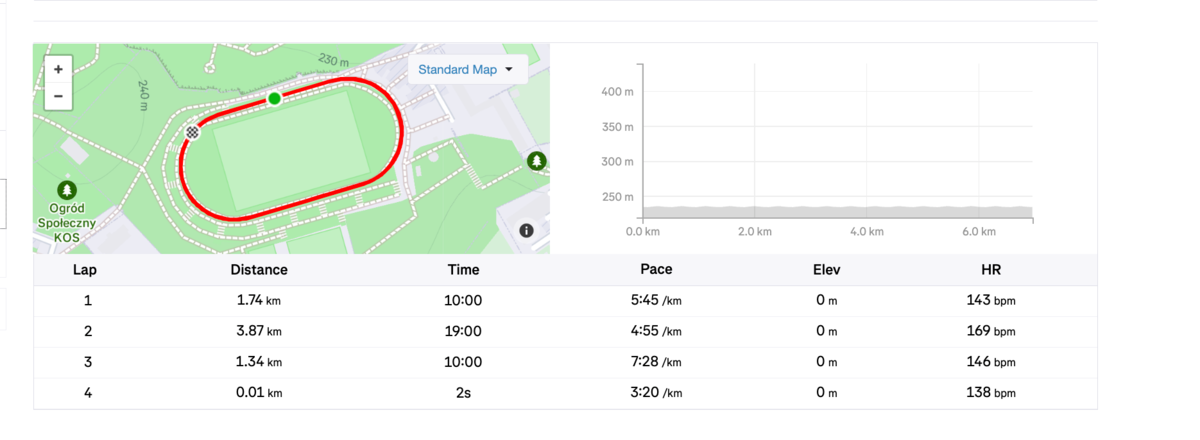The image size is (1200, 440).
Task: Click the Lap column header
Action: click(x=85, y=269)
